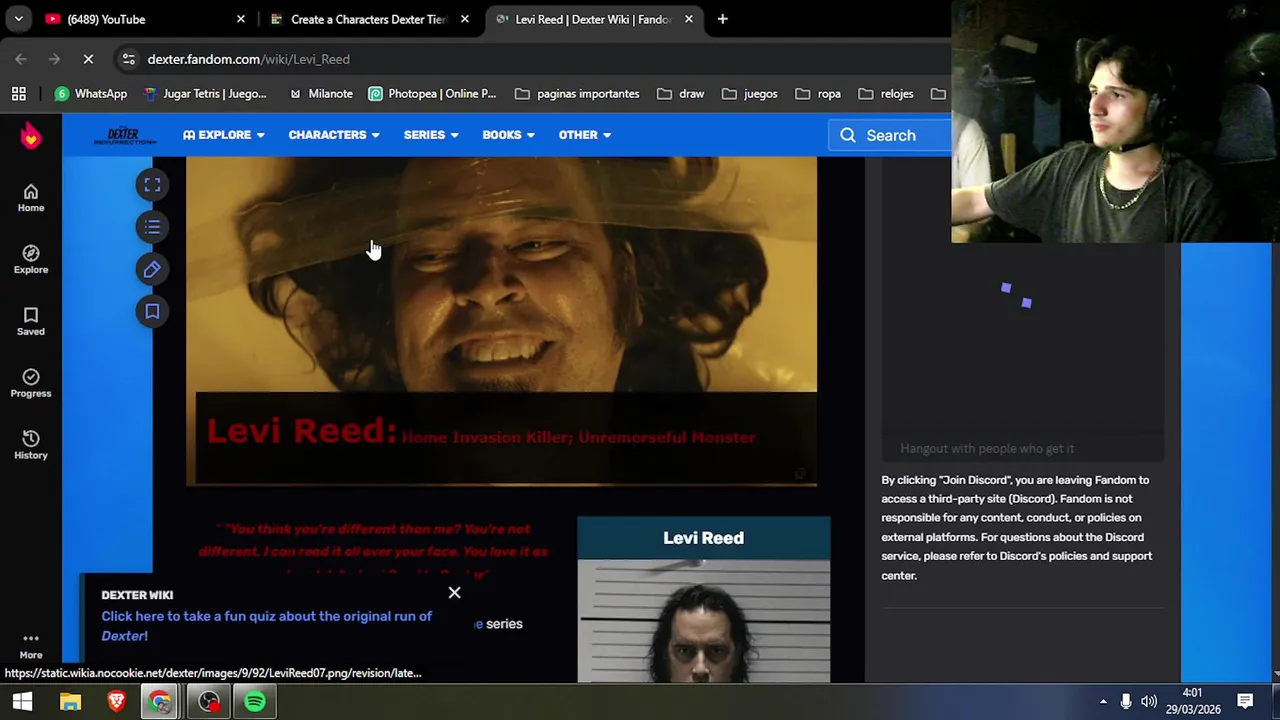Open juegos bookmark folder

750,94
